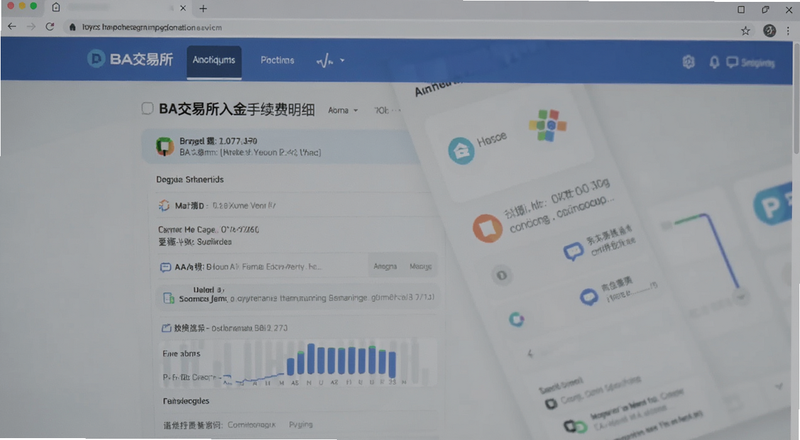
Task: Click the Maorge button
Action: (x=420, y=266)
